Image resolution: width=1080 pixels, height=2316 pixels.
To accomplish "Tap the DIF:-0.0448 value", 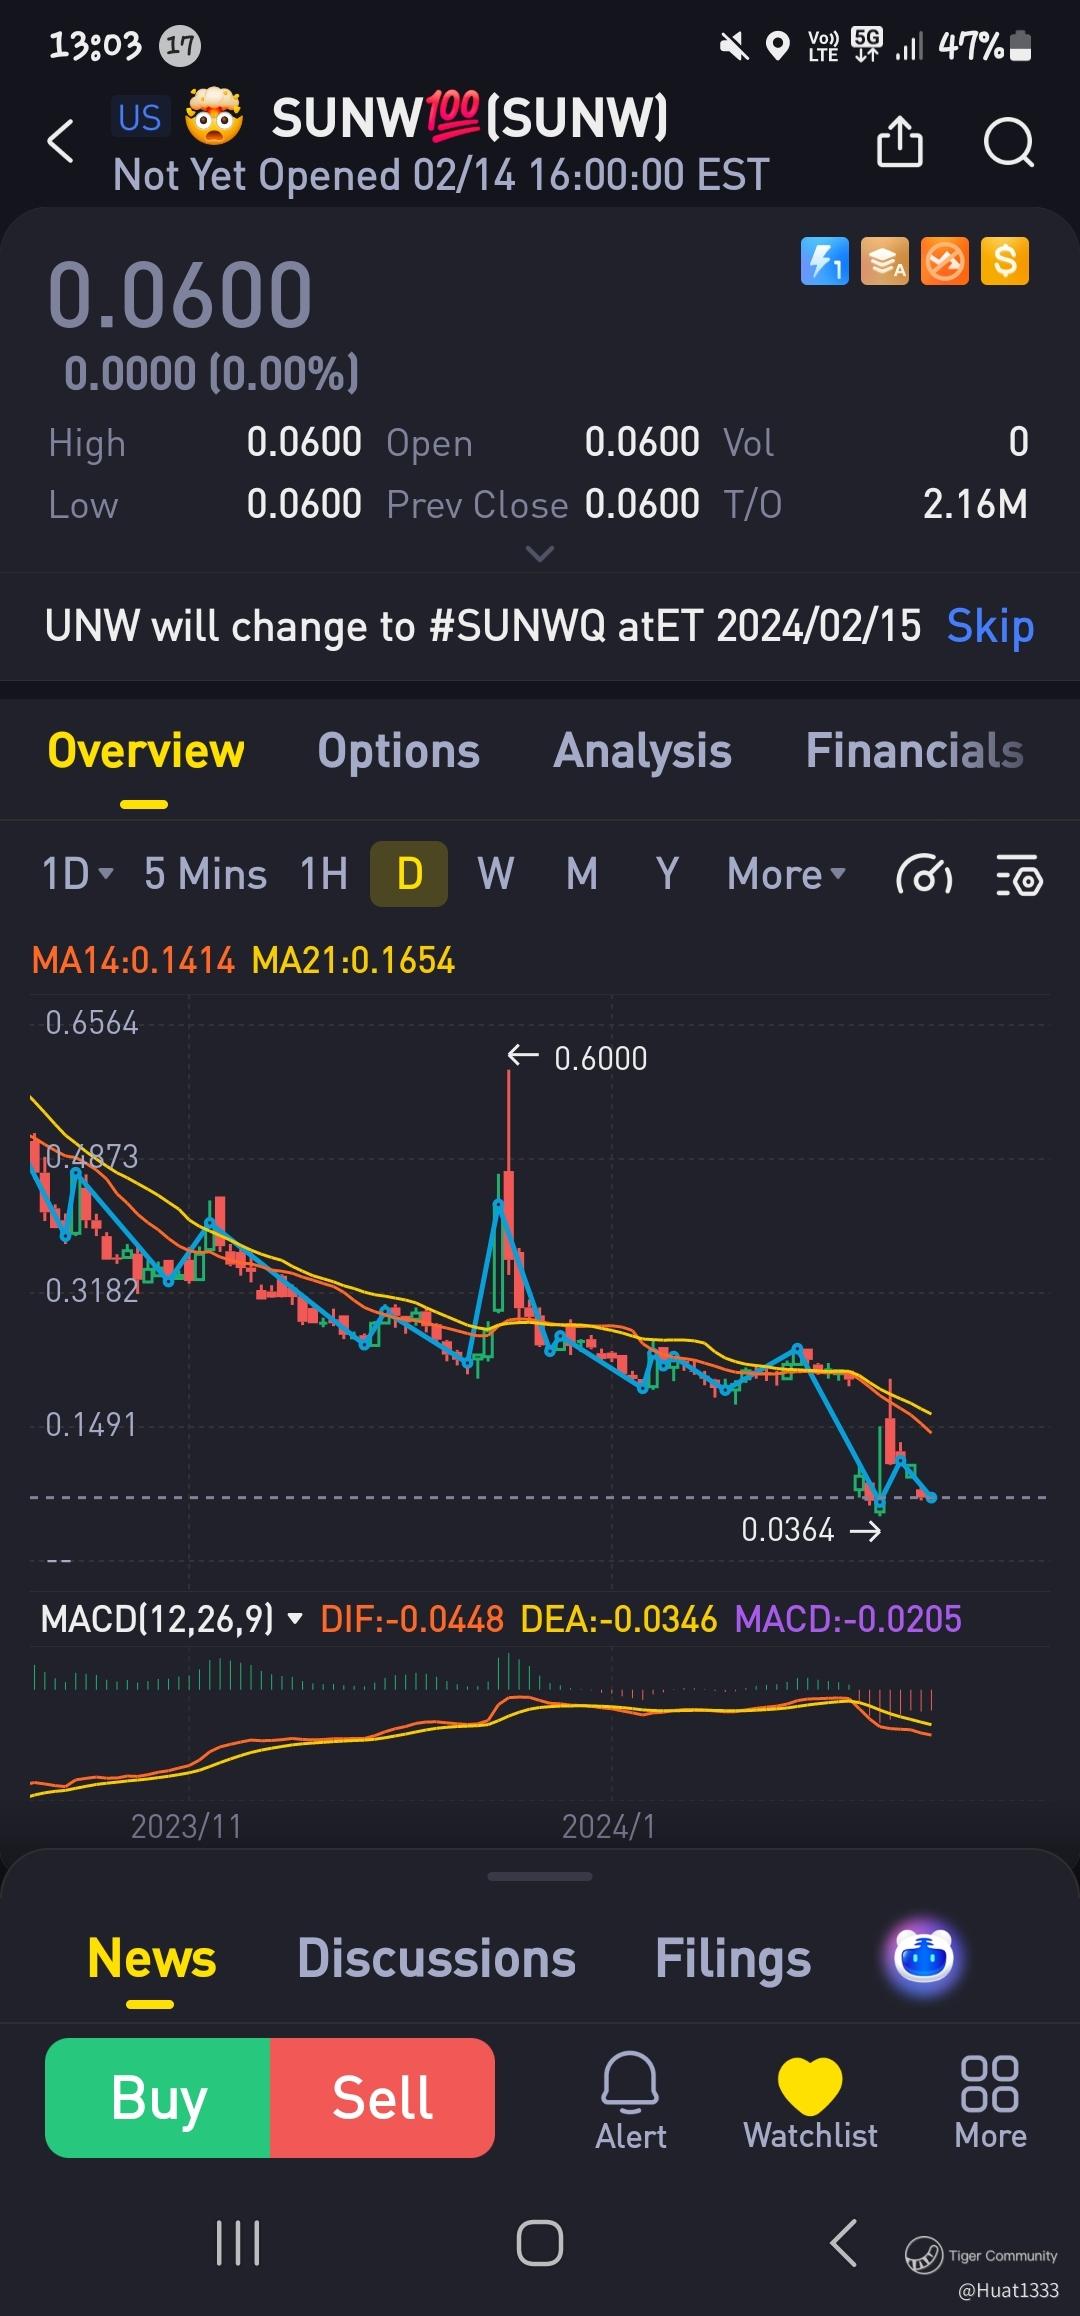I will pyautogui.click(x=411, y=1618).
